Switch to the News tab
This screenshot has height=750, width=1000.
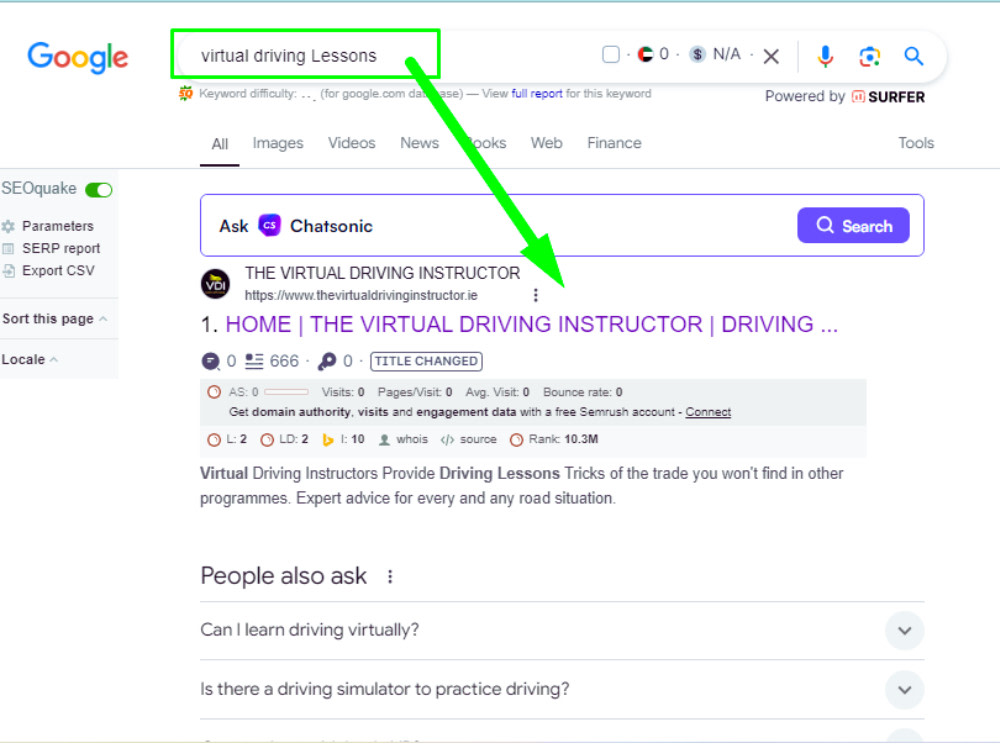click(x=419, y=143)
